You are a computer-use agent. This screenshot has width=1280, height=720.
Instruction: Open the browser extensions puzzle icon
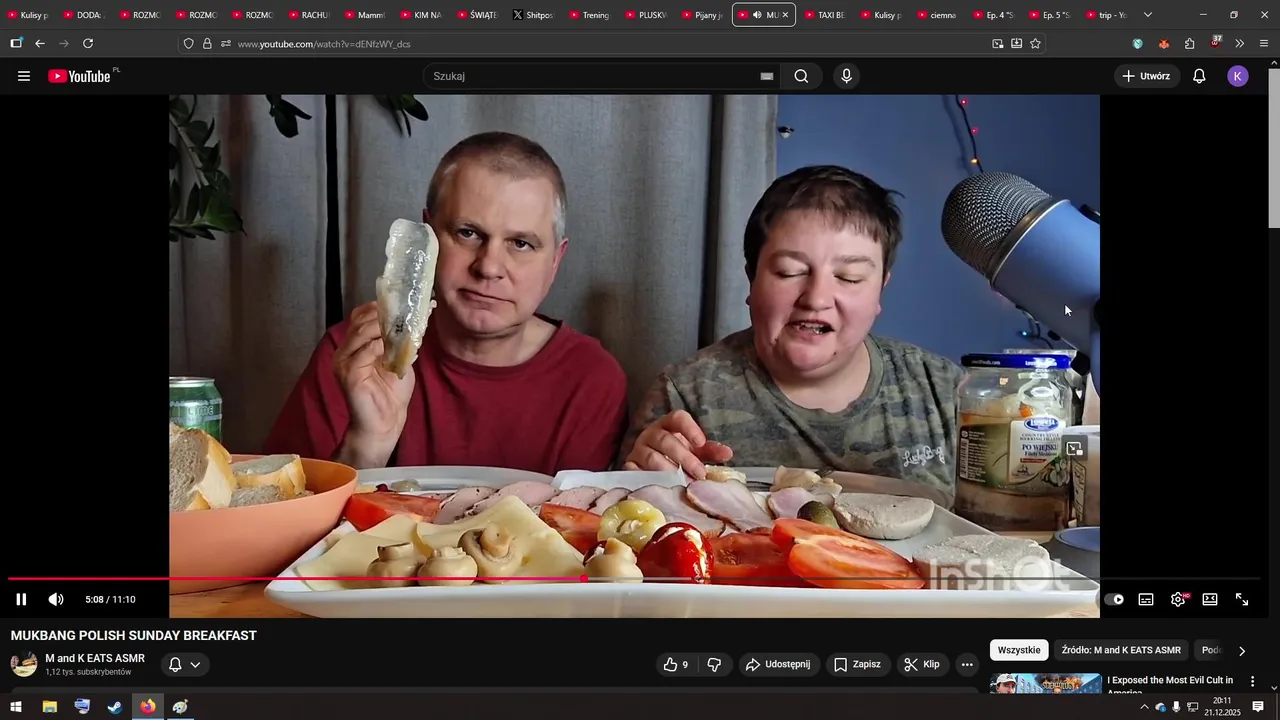(x=1189, y=44)
